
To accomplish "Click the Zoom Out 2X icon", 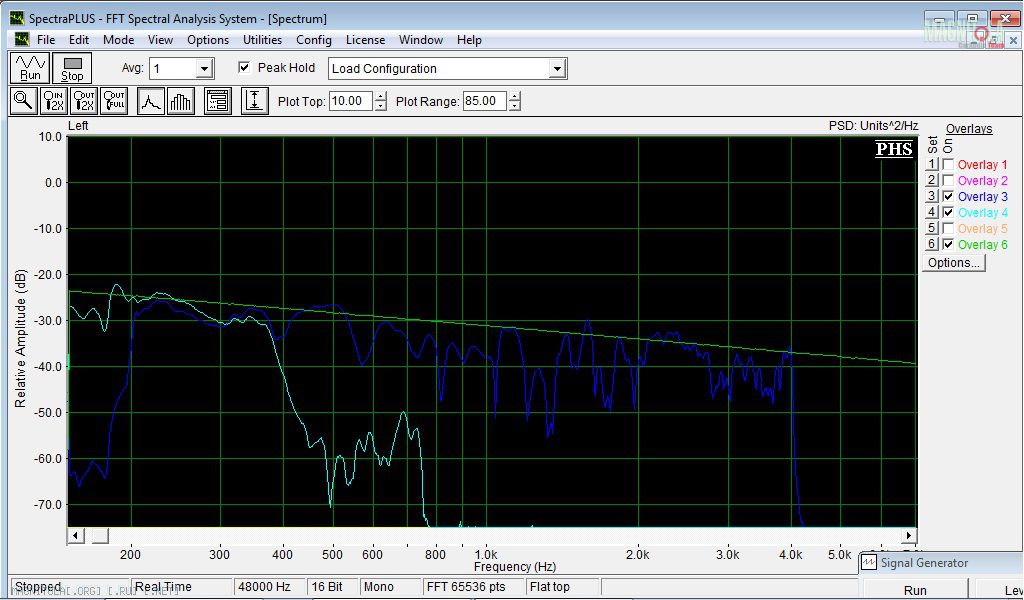I will pyautogui.click(x=84, y=101).
